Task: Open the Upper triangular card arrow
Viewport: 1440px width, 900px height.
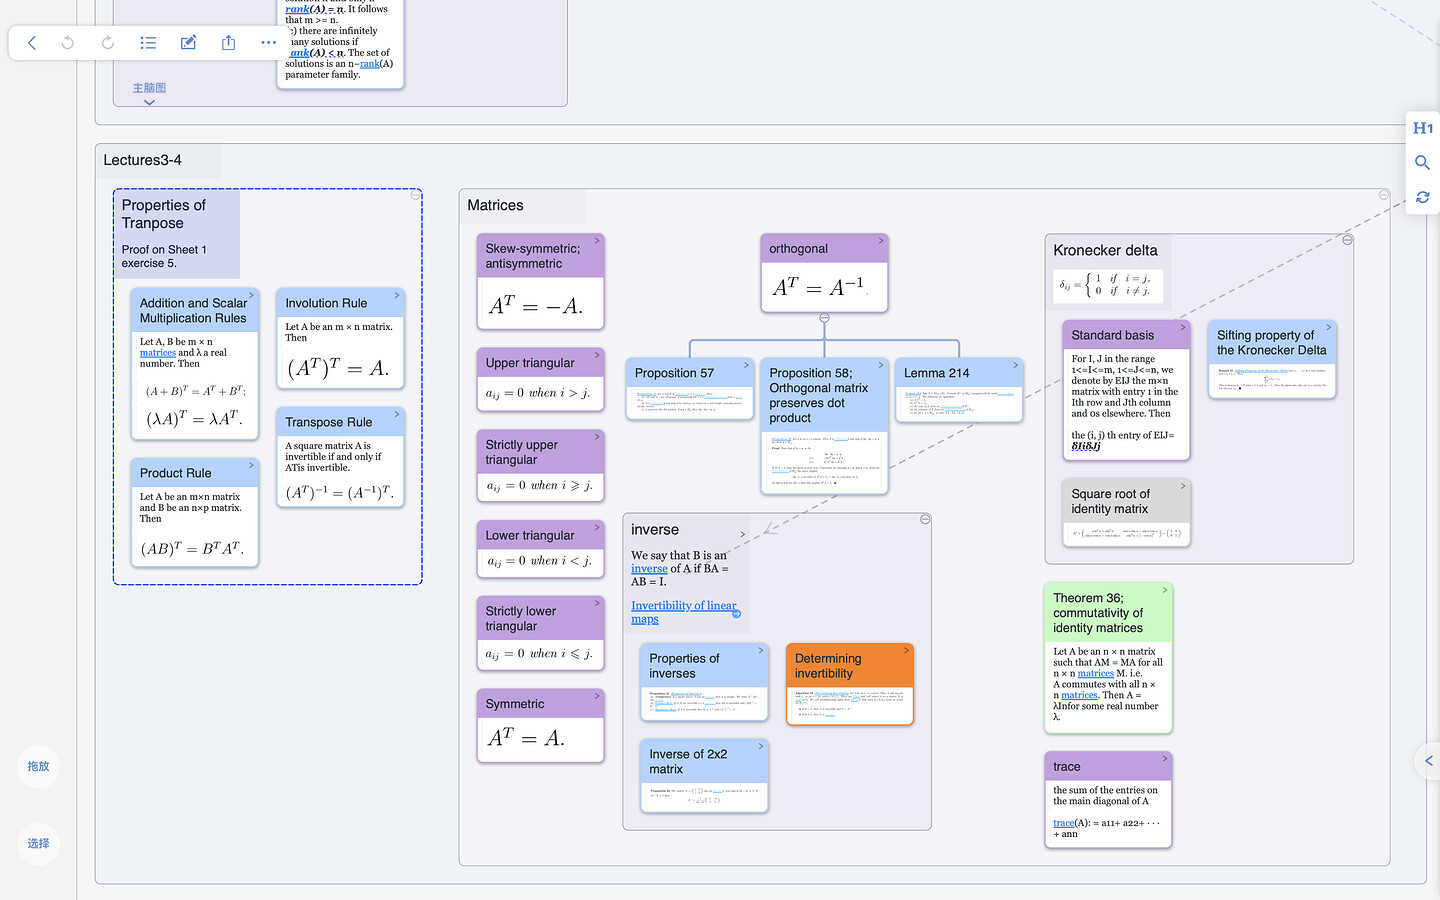Action: [597, 354]
